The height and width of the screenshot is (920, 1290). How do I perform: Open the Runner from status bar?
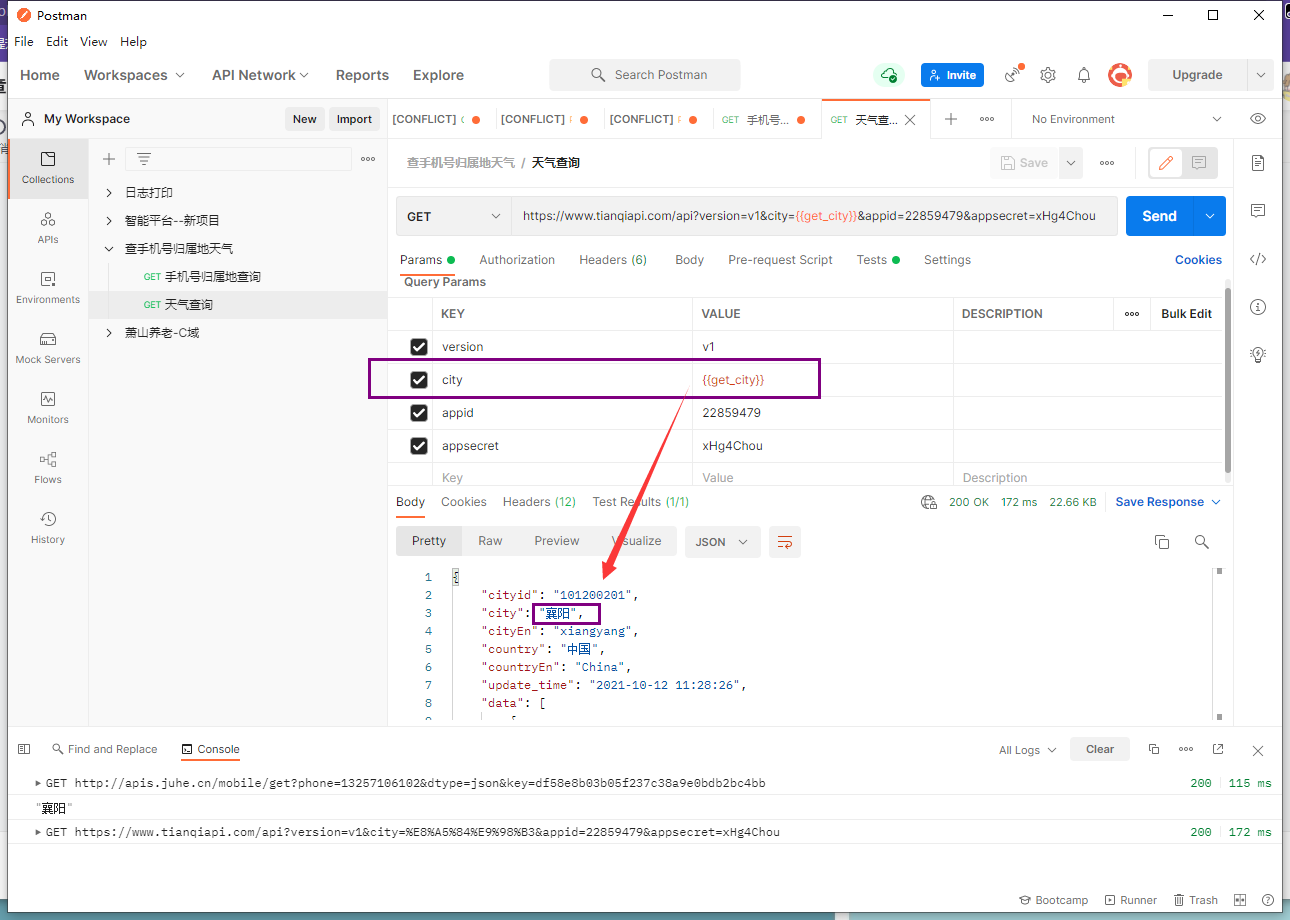pyautogui.click(x=1131, y=900)
